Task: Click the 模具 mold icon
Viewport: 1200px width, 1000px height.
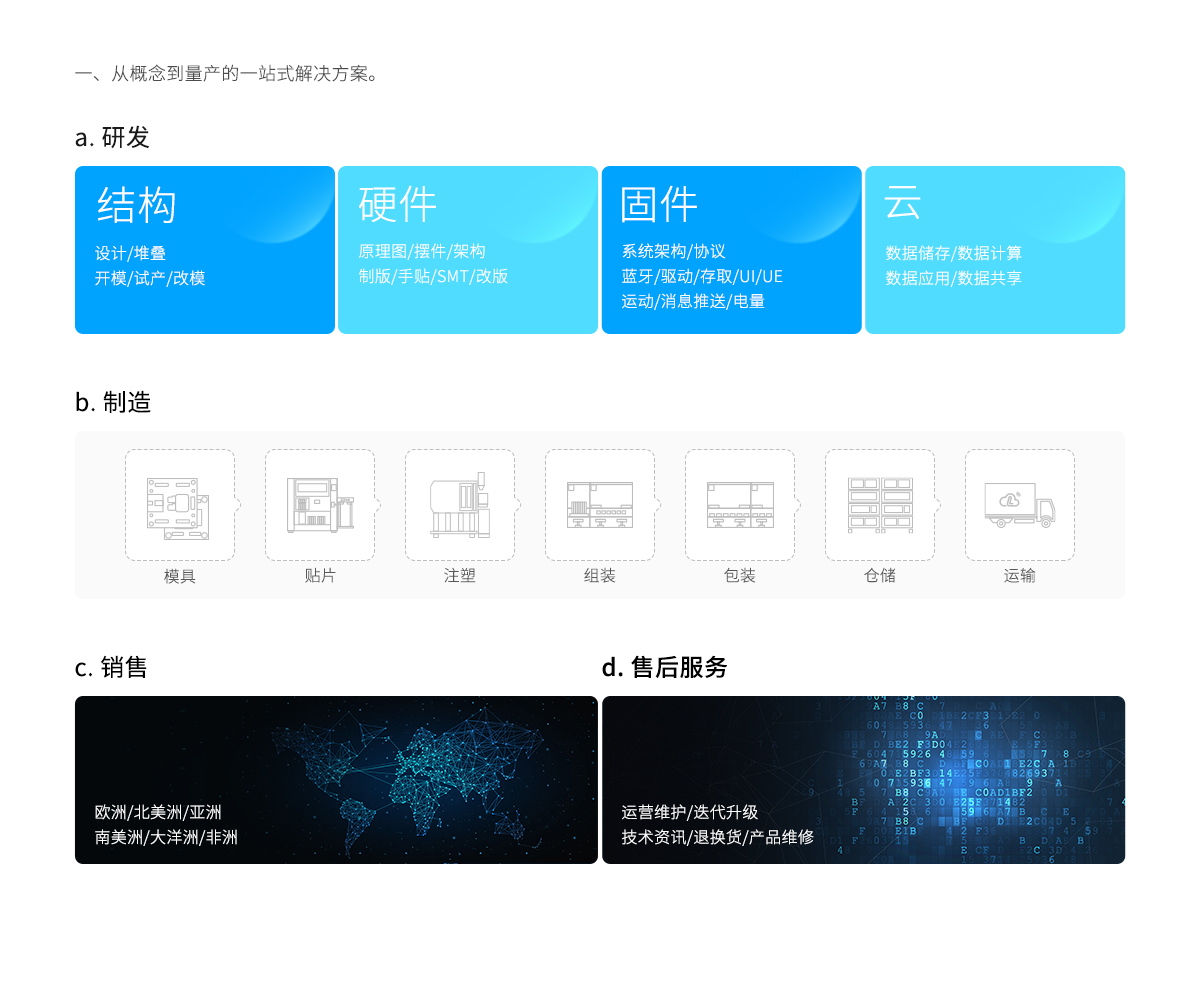Action: tap(180, 505)
